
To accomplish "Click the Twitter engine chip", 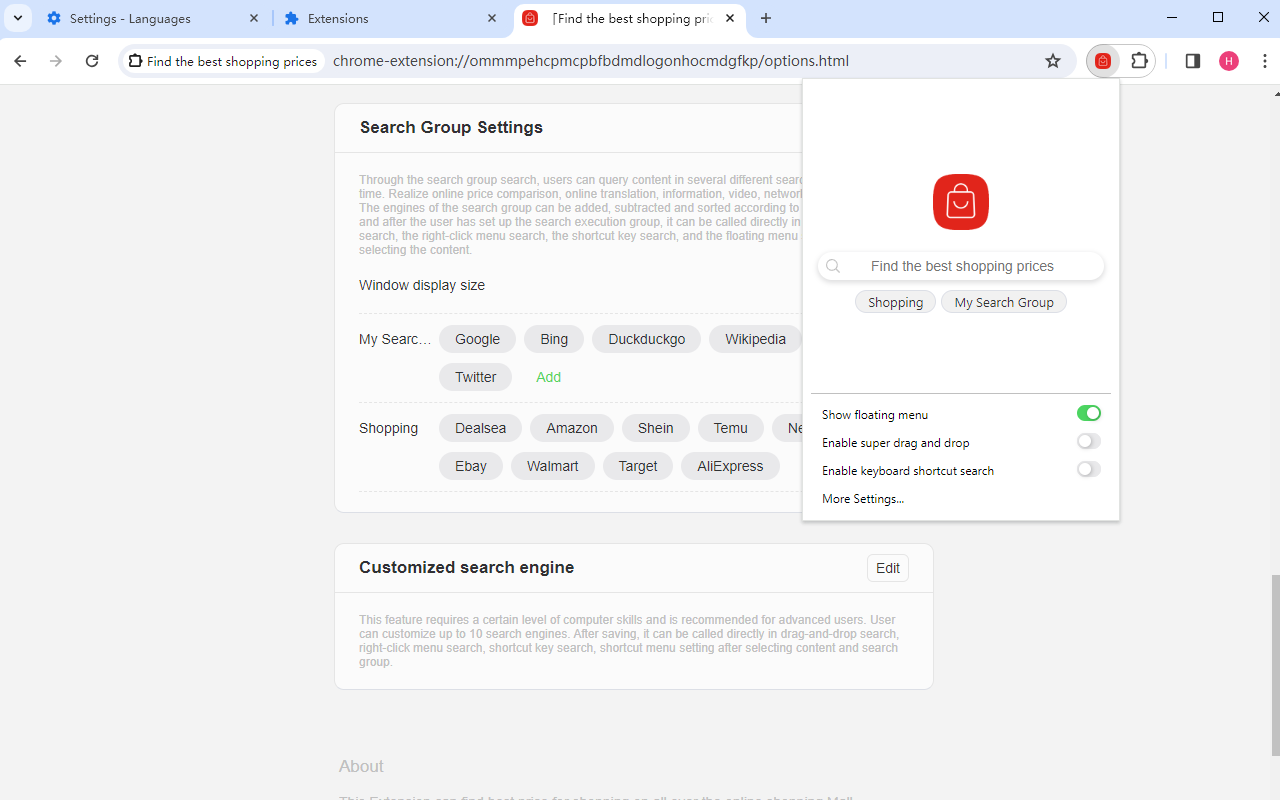I will [476, 377].
